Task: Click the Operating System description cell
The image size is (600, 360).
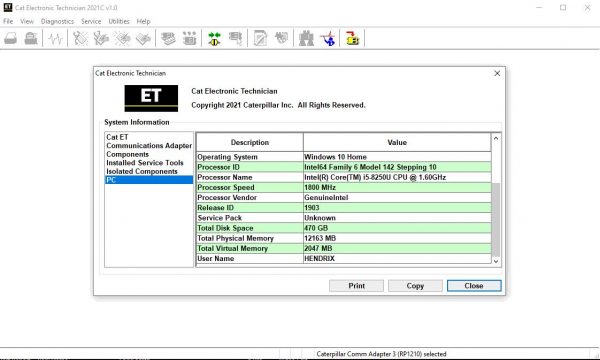Action: [250, 157]
